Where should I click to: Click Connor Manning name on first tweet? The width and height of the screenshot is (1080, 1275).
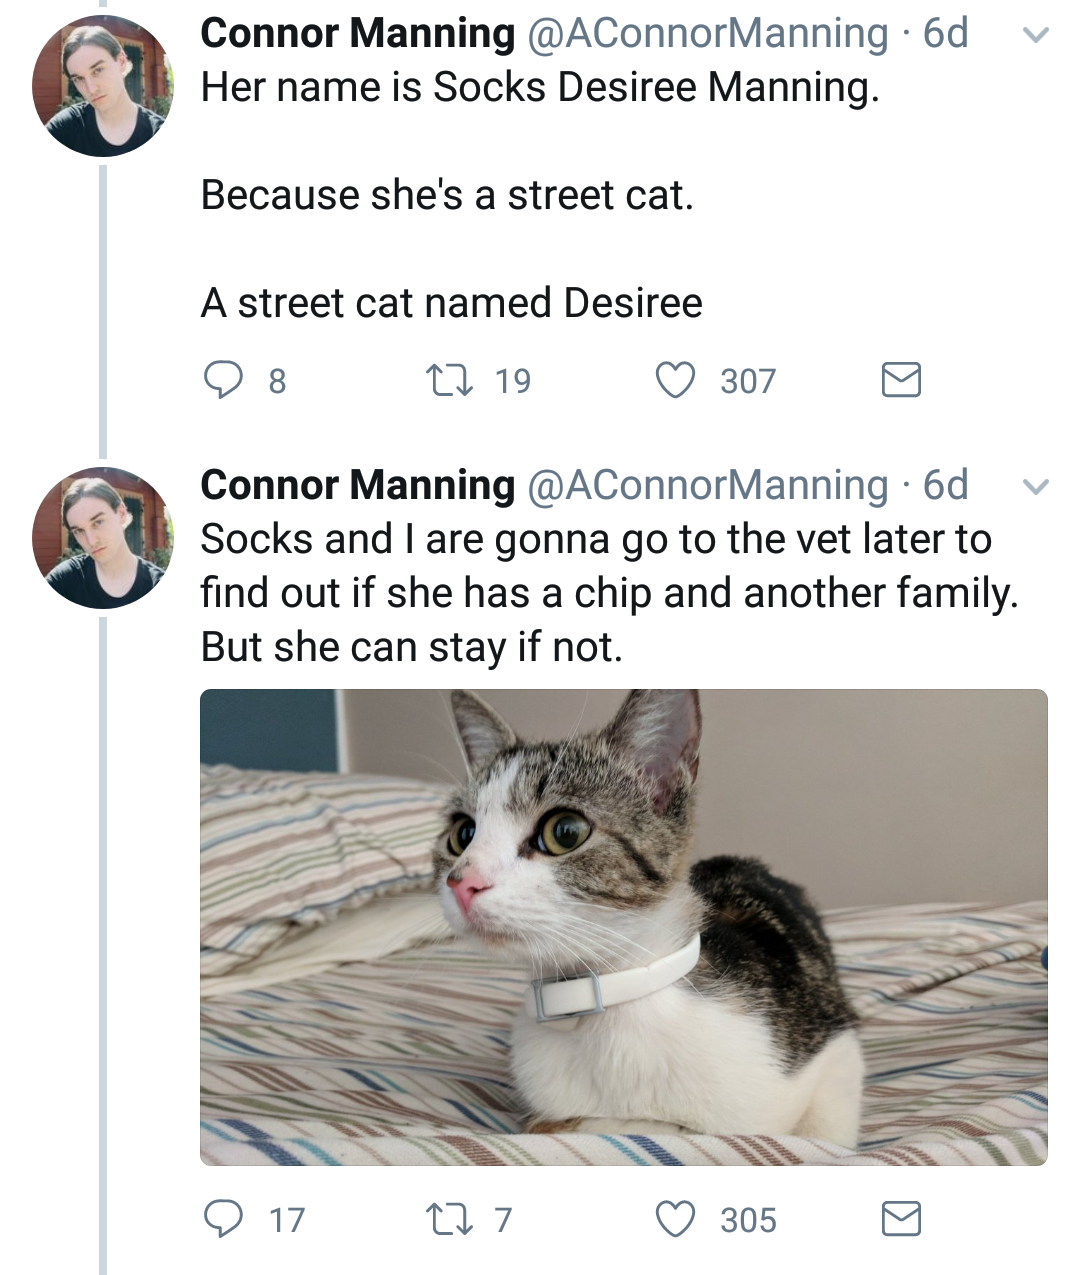[x=357, y=34]
